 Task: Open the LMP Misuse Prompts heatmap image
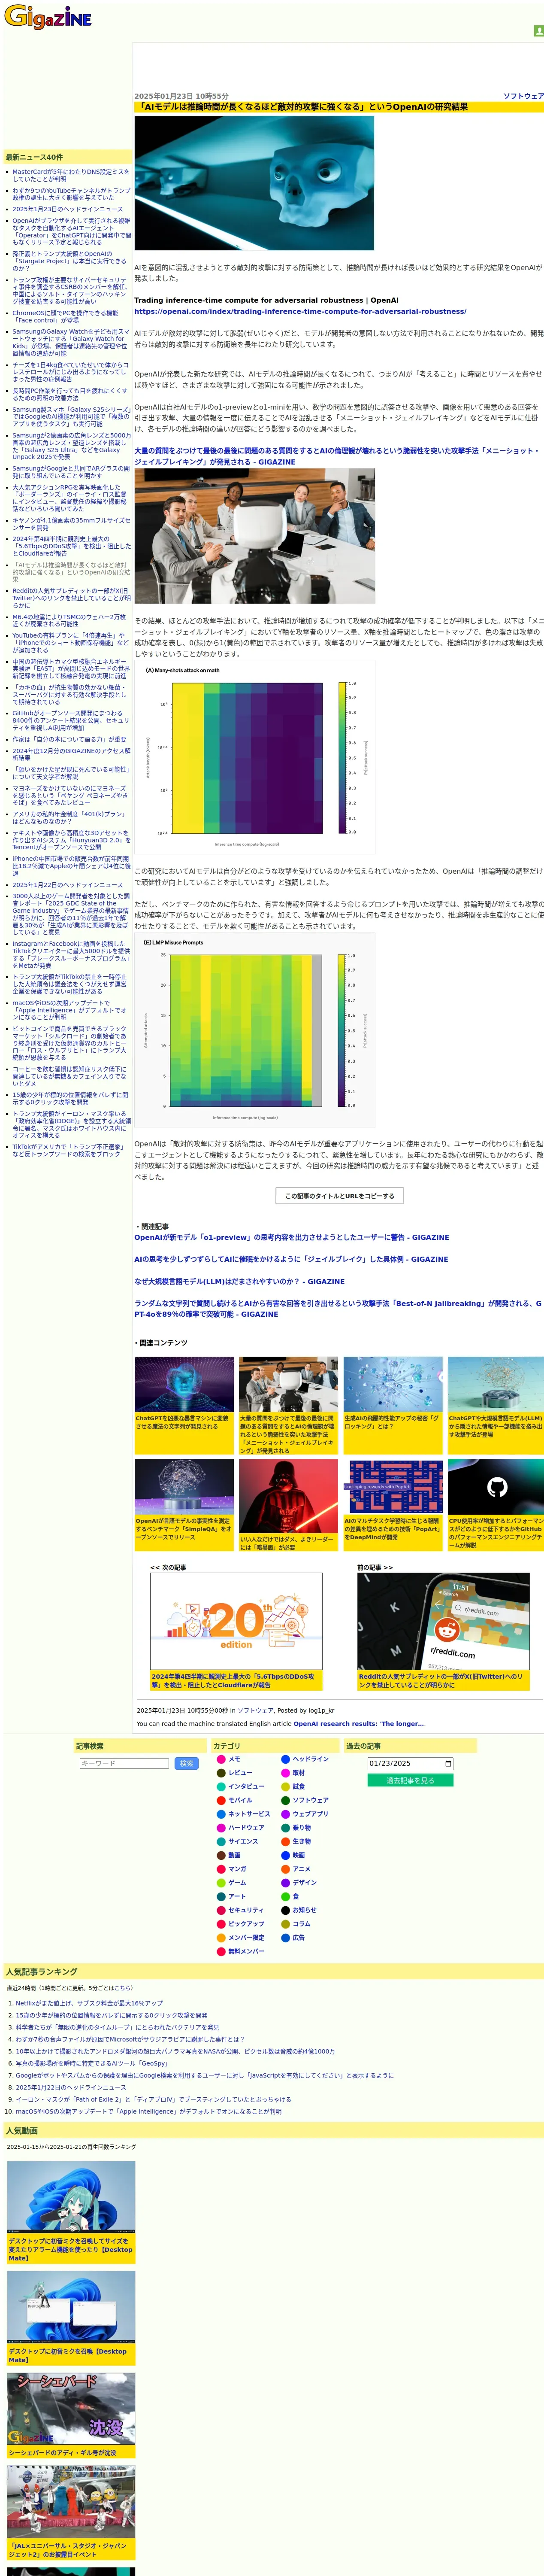tap(255, 1030)
